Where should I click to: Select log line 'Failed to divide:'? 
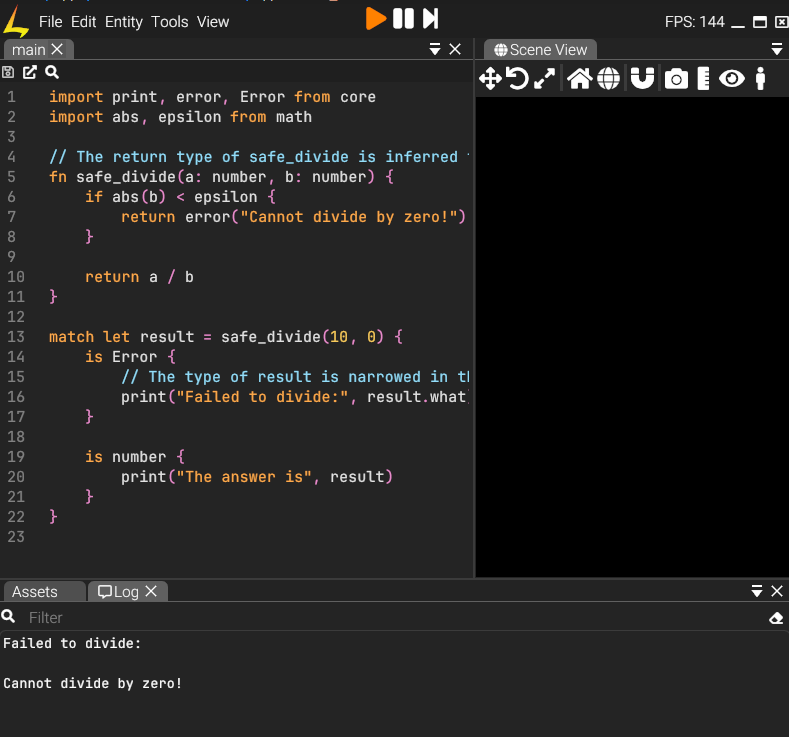[72, 643]
